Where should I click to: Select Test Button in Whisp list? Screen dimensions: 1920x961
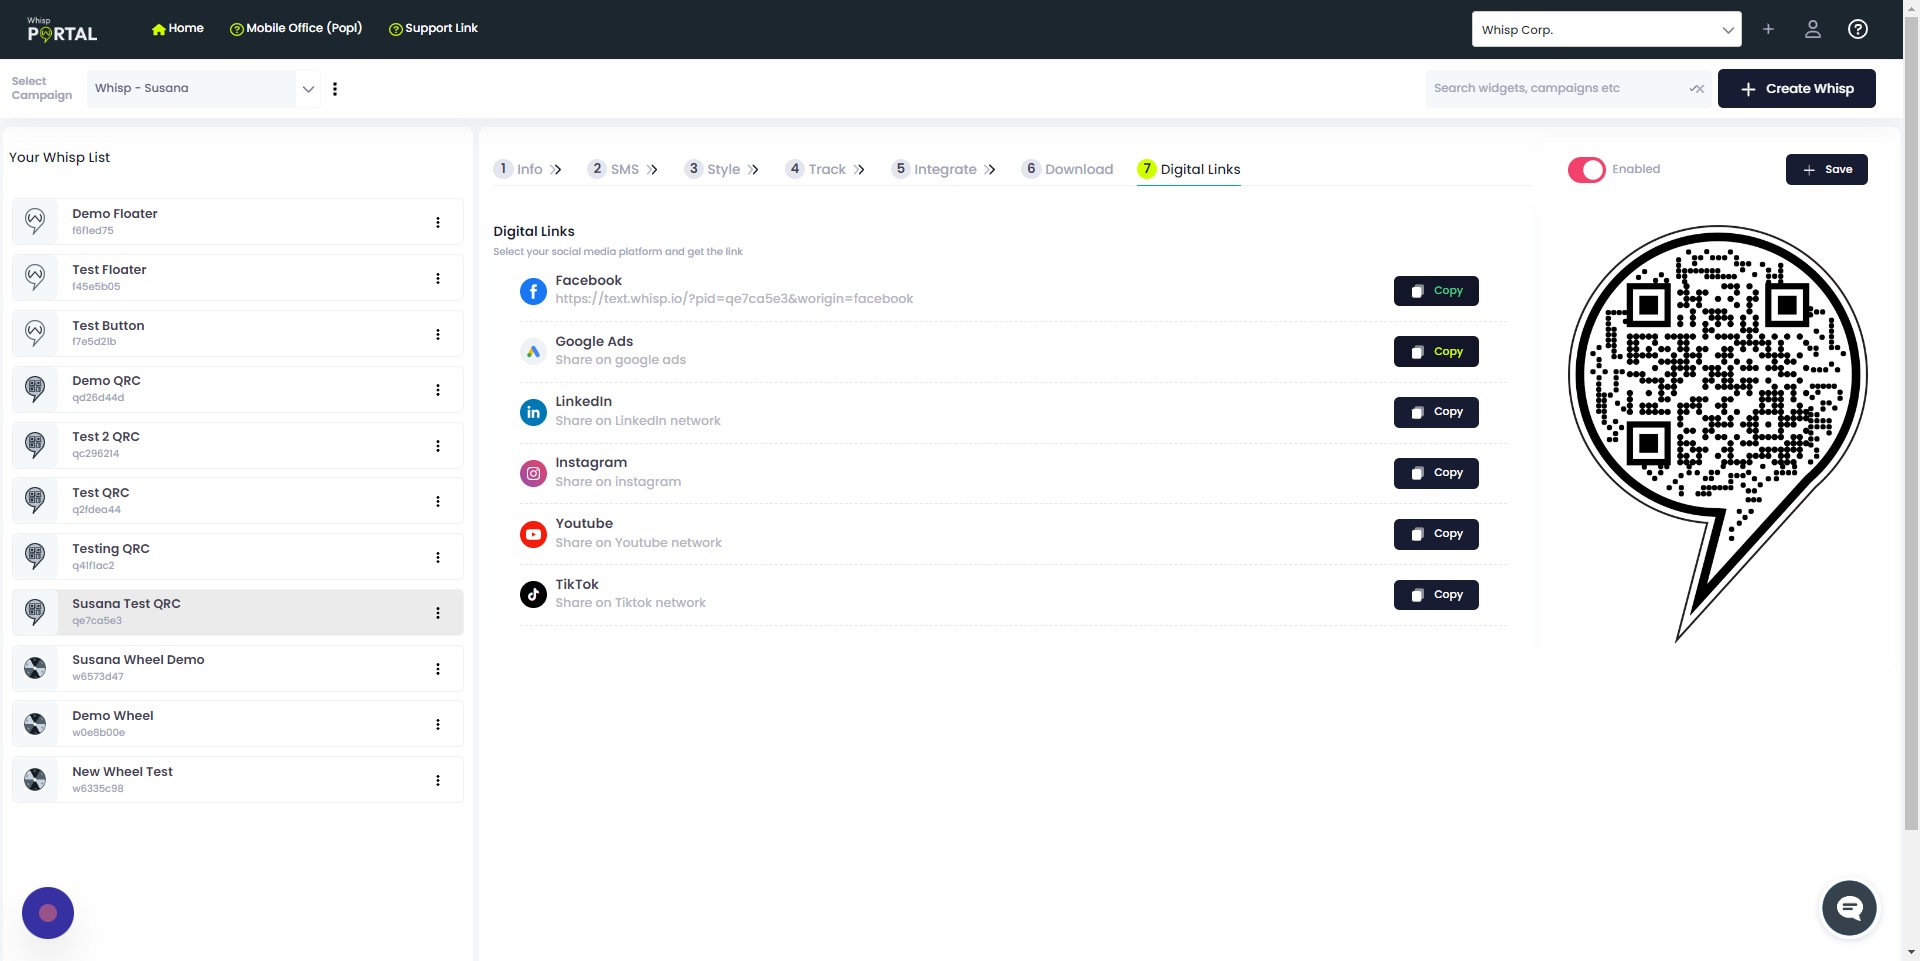237,333
